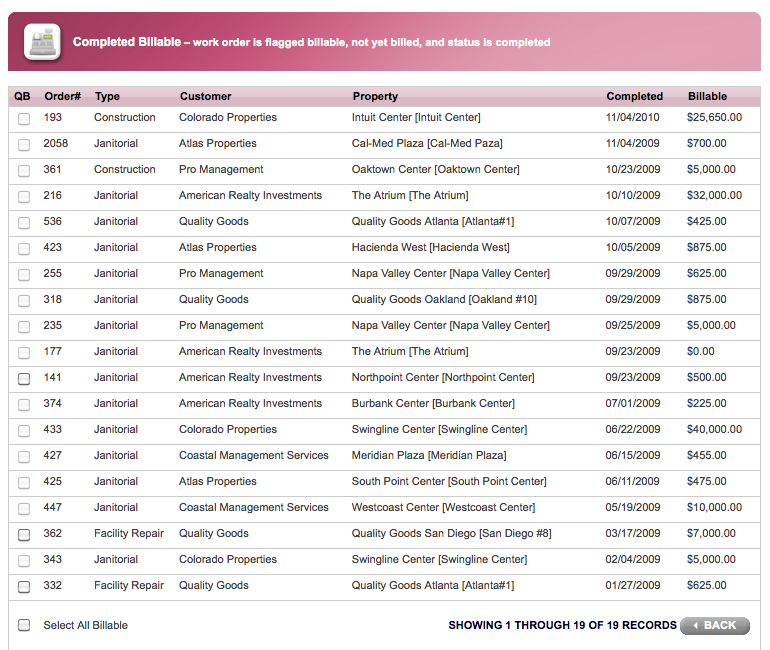Check the box for order 362
Image resolution: width=770 pixels, height=650 pixels.
(x=24, y=535)
